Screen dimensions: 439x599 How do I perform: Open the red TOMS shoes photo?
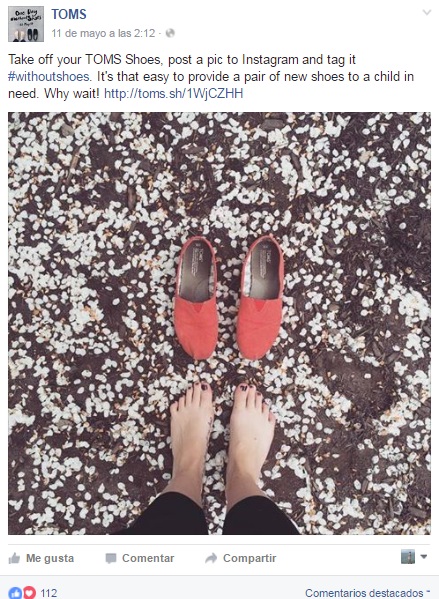pyautogui.click(x=219, y=323)
